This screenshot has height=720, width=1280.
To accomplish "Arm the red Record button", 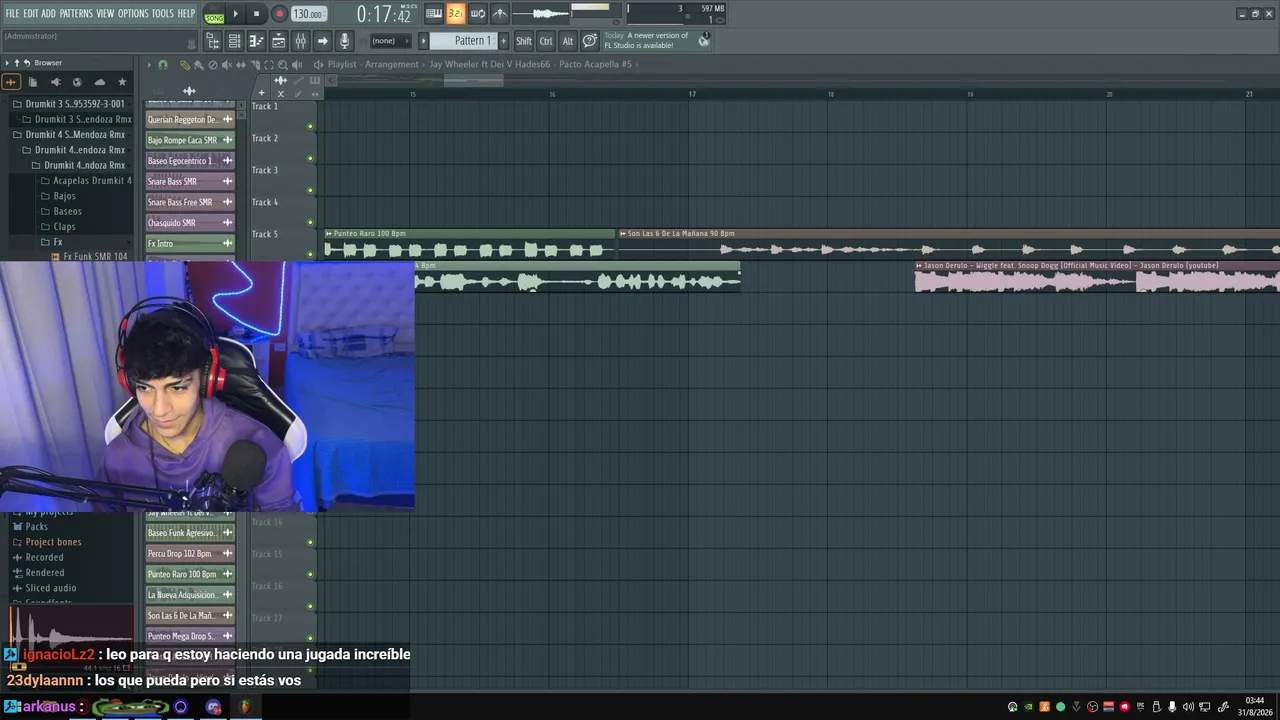I will click(x=279, y=14).
